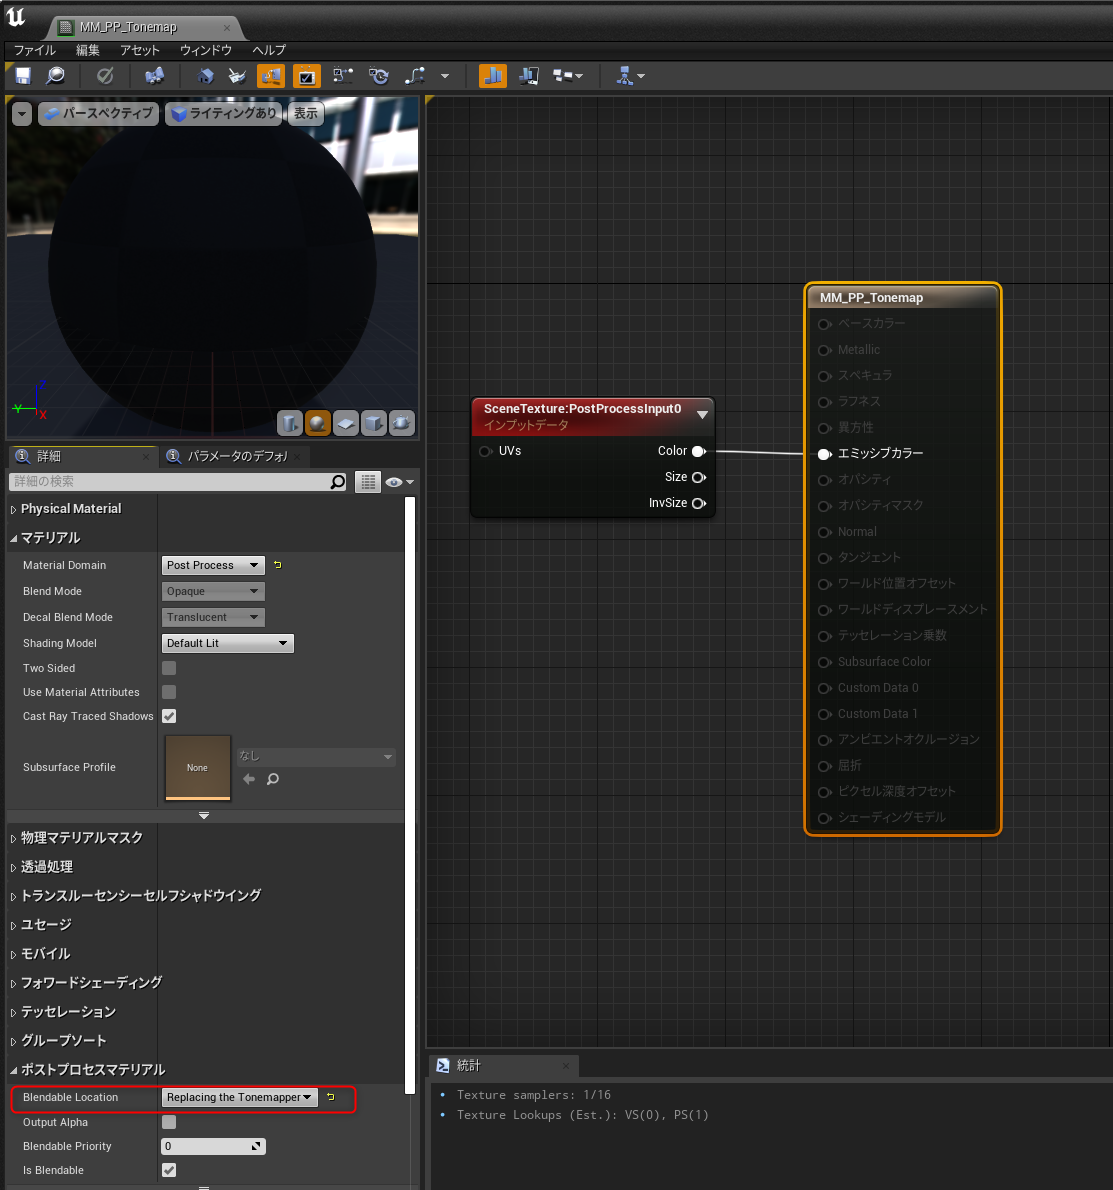Switch the preview mesh to the teapot

(402, 424)
